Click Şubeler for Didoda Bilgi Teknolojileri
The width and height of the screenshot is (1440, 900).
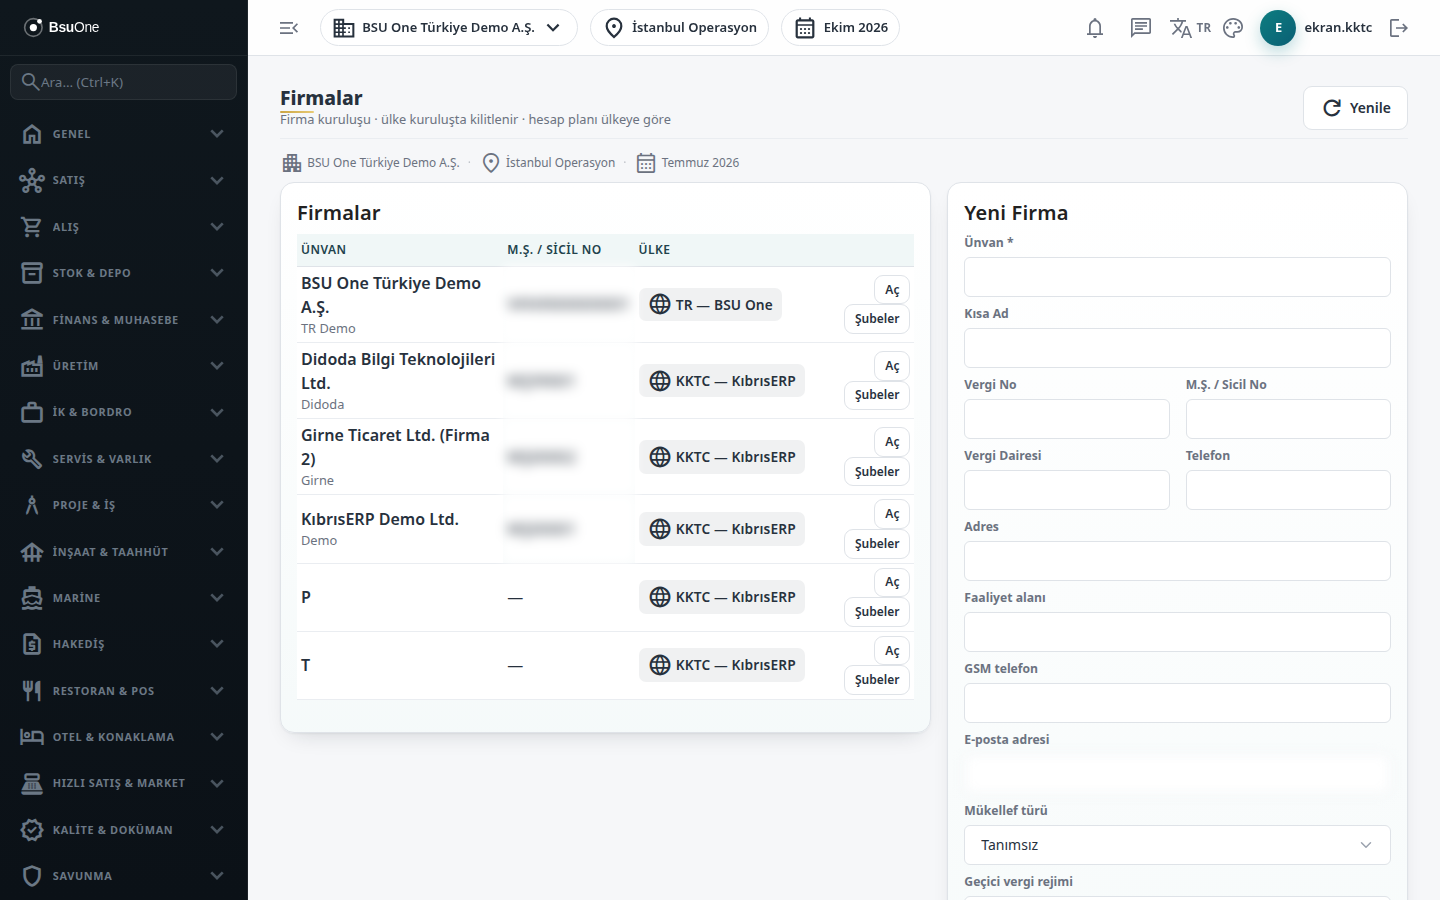pyautogui.click(x=877, y=395)
